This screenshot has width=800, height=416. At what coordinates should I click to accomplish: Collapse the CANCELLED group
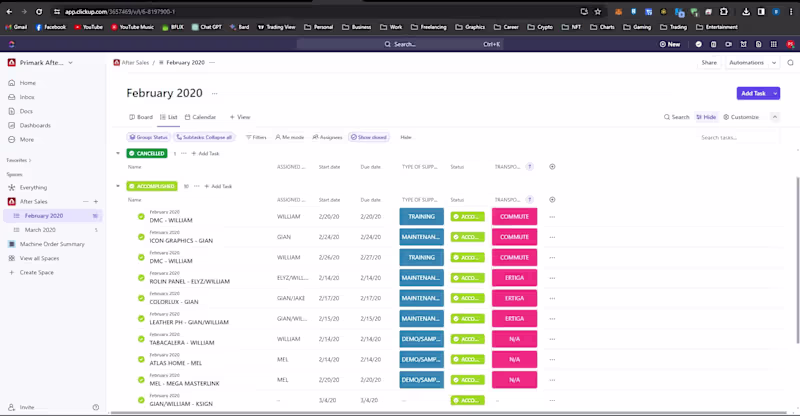point(118,154)
